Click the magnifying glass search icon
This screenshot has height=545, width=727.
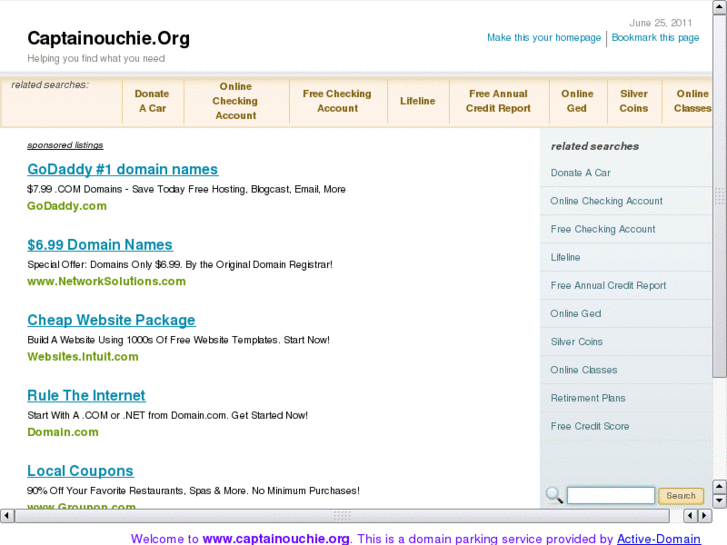554,495
